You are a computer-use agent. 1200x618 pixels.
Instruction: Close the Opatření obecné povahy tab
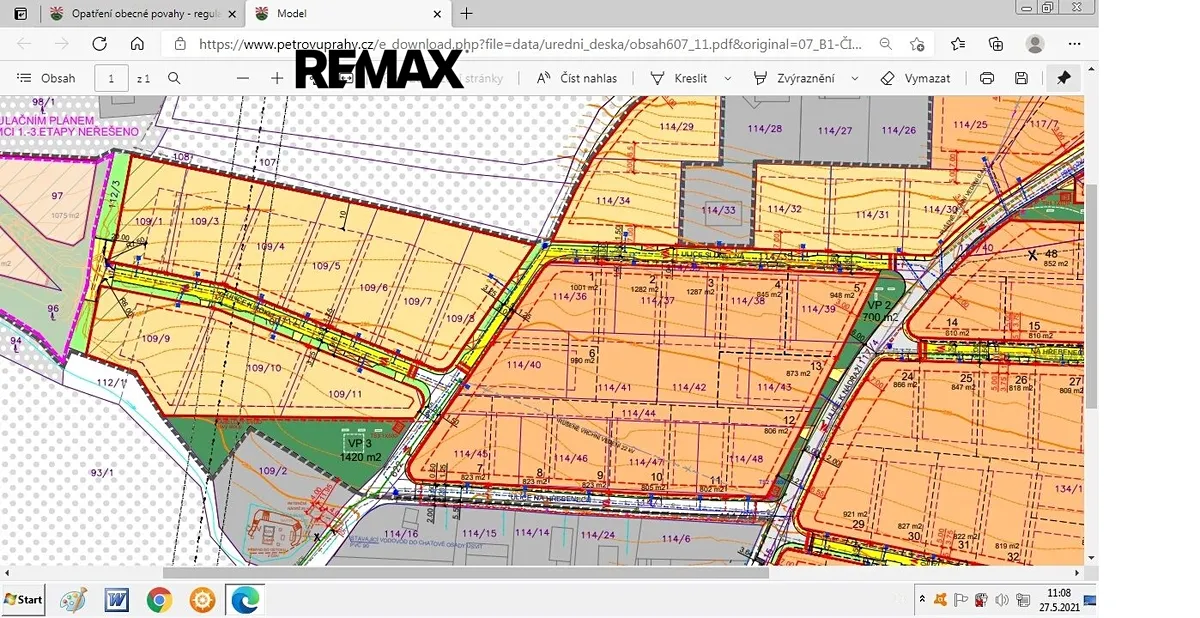coord(231,14)
